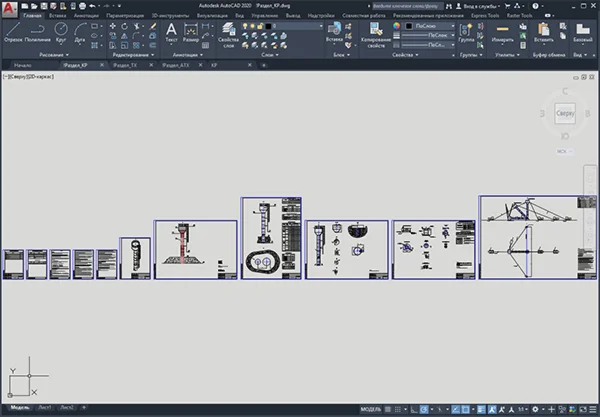Click the Open file icon in quick access toolbar
Screen dimensions: 600x417
coord(34,6)
